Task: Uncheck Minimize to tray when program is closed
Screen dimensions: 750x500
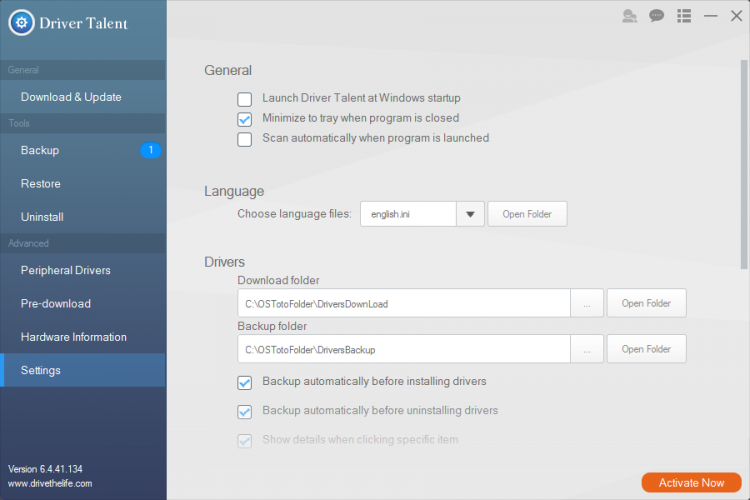Action: (x=244, y=119)
